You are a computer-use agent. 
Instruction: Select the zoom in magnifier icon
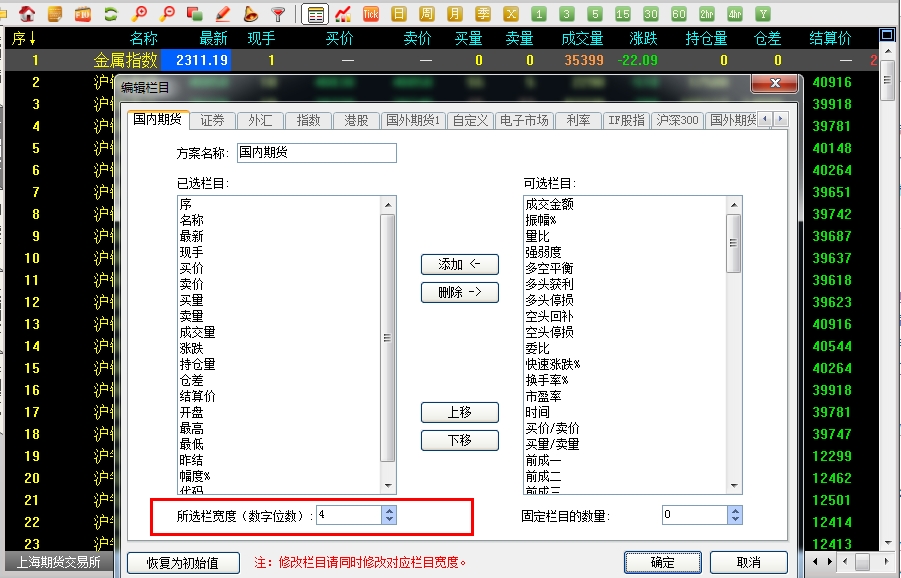tap(139, 11)
